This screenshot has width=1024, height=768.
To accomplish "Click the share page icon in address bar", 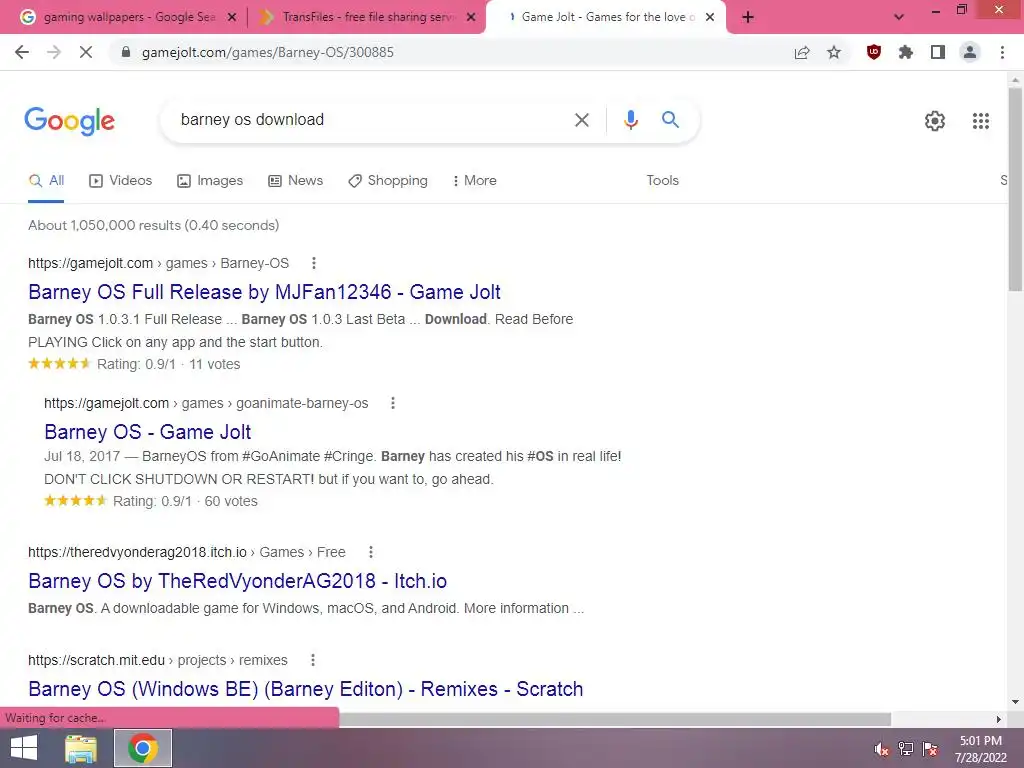I will [x=802, y=52].
